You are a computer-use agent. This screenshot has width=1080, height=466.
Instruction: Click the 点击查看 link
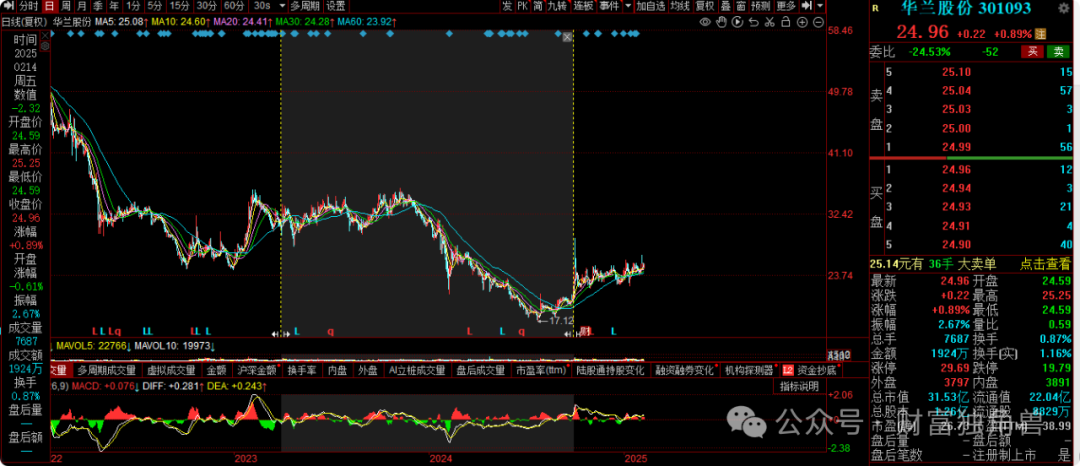[x=1046, y=264]
